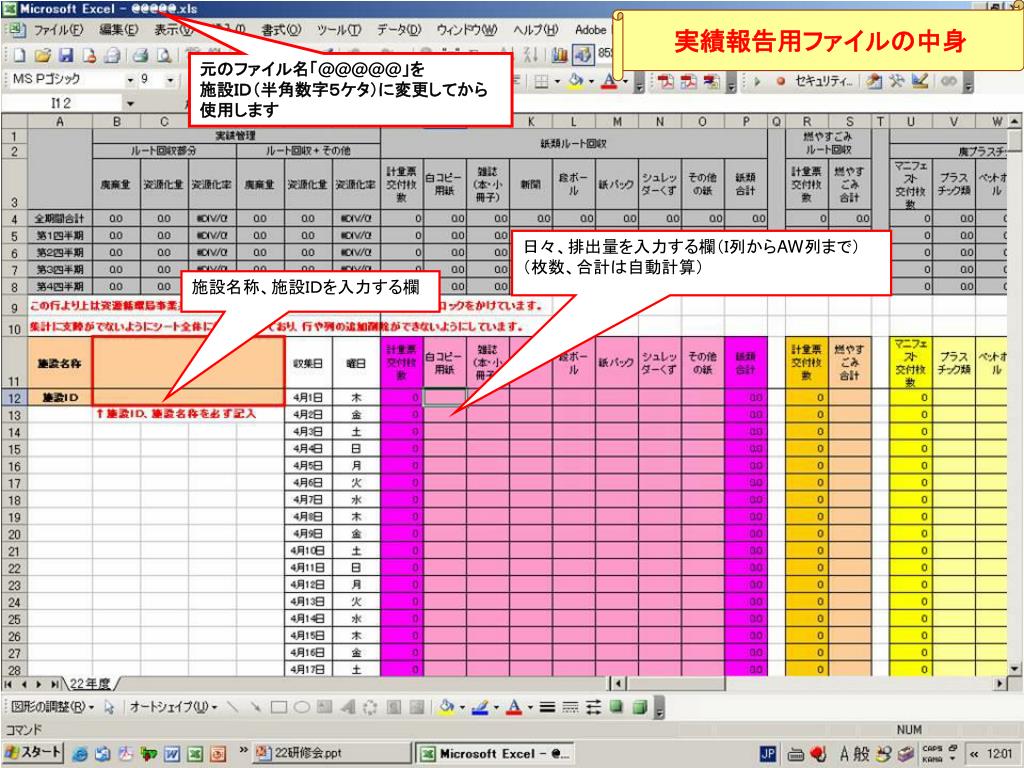This screenshot has height=768, width=1024.
Task: Click the Name Box showing I12
Action: [x=61, y=103]
